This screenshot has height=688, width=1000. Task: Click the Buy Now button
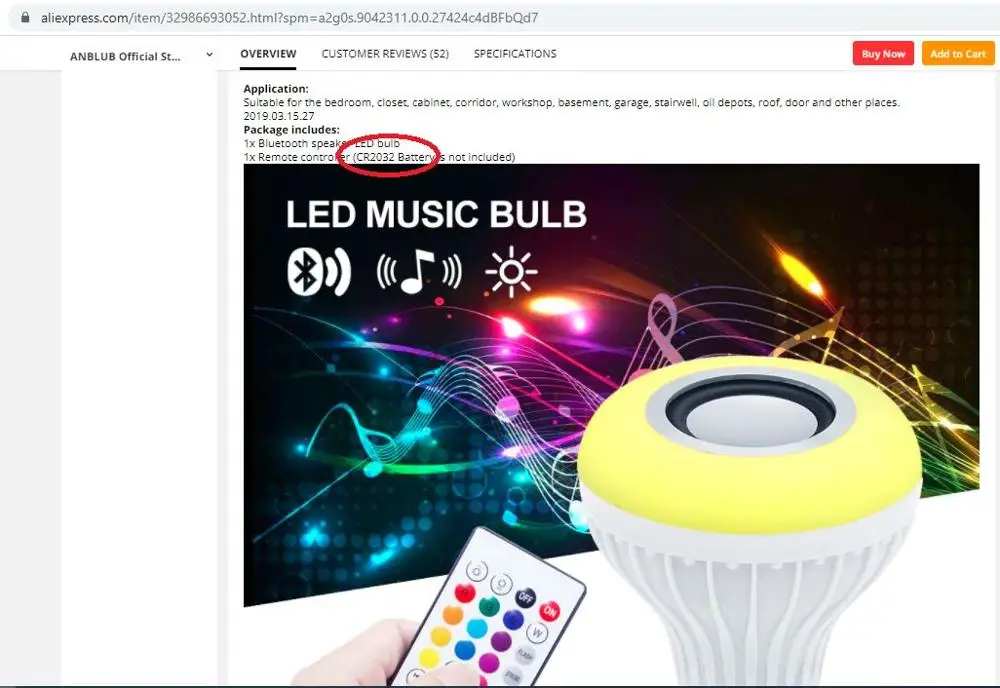click(883, 54)
